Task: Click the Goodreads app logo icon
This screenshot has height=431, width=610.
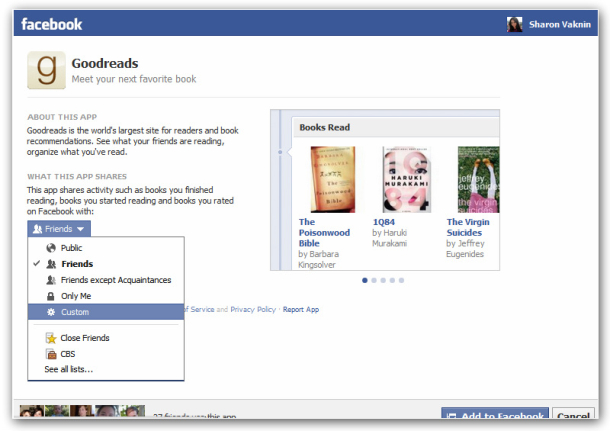Action: point(46,70)
